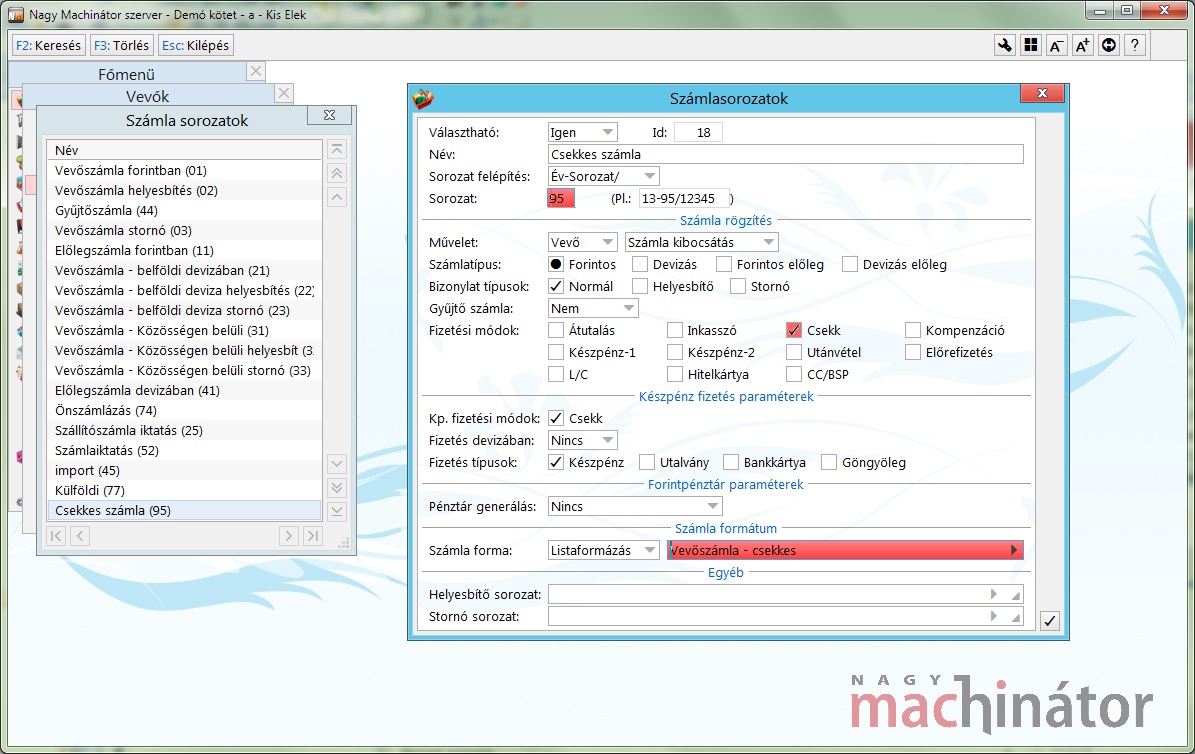
Task: Open lookup arrow of Vevőszámla - csekkes field
Action: tap(1014, 550)
